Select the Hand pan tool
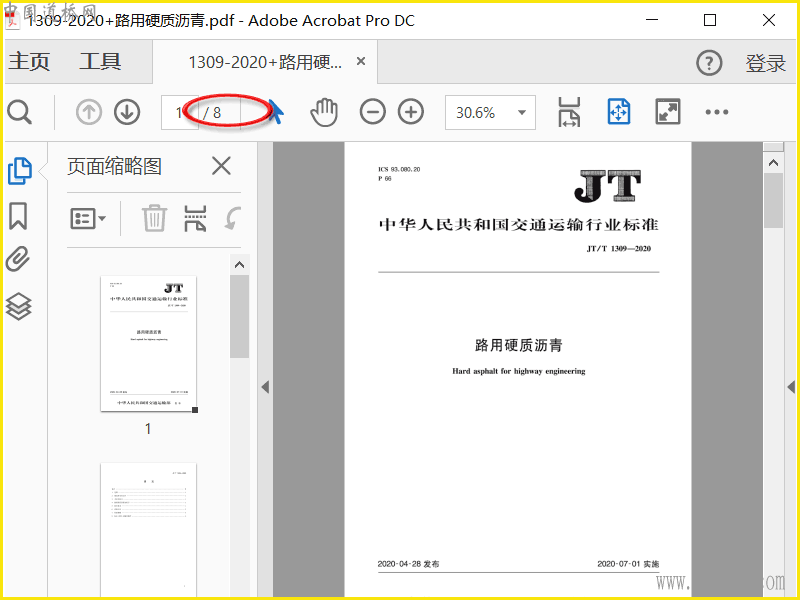Image resolution: width=800 pixels, height=600 pixels. [x=324, y=112]
